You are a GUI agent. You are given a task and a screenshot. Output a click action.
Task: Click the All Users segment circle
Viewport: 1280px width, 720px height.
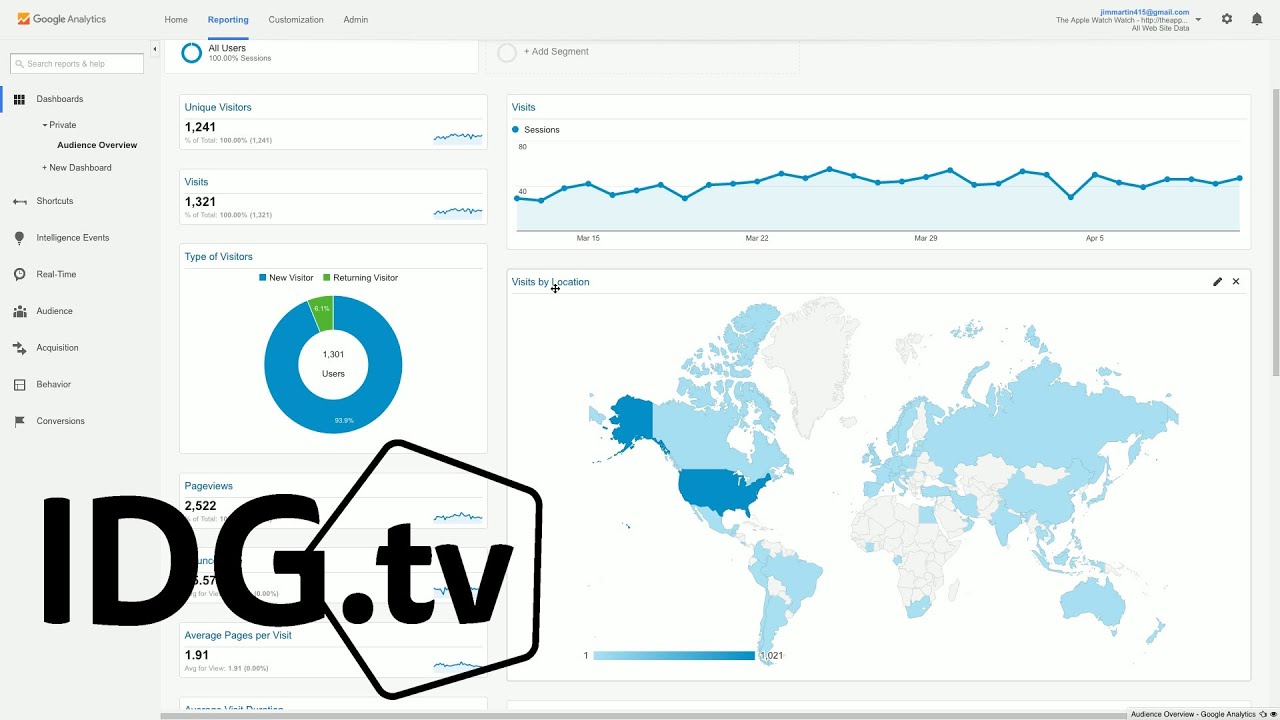coord(191,53)
